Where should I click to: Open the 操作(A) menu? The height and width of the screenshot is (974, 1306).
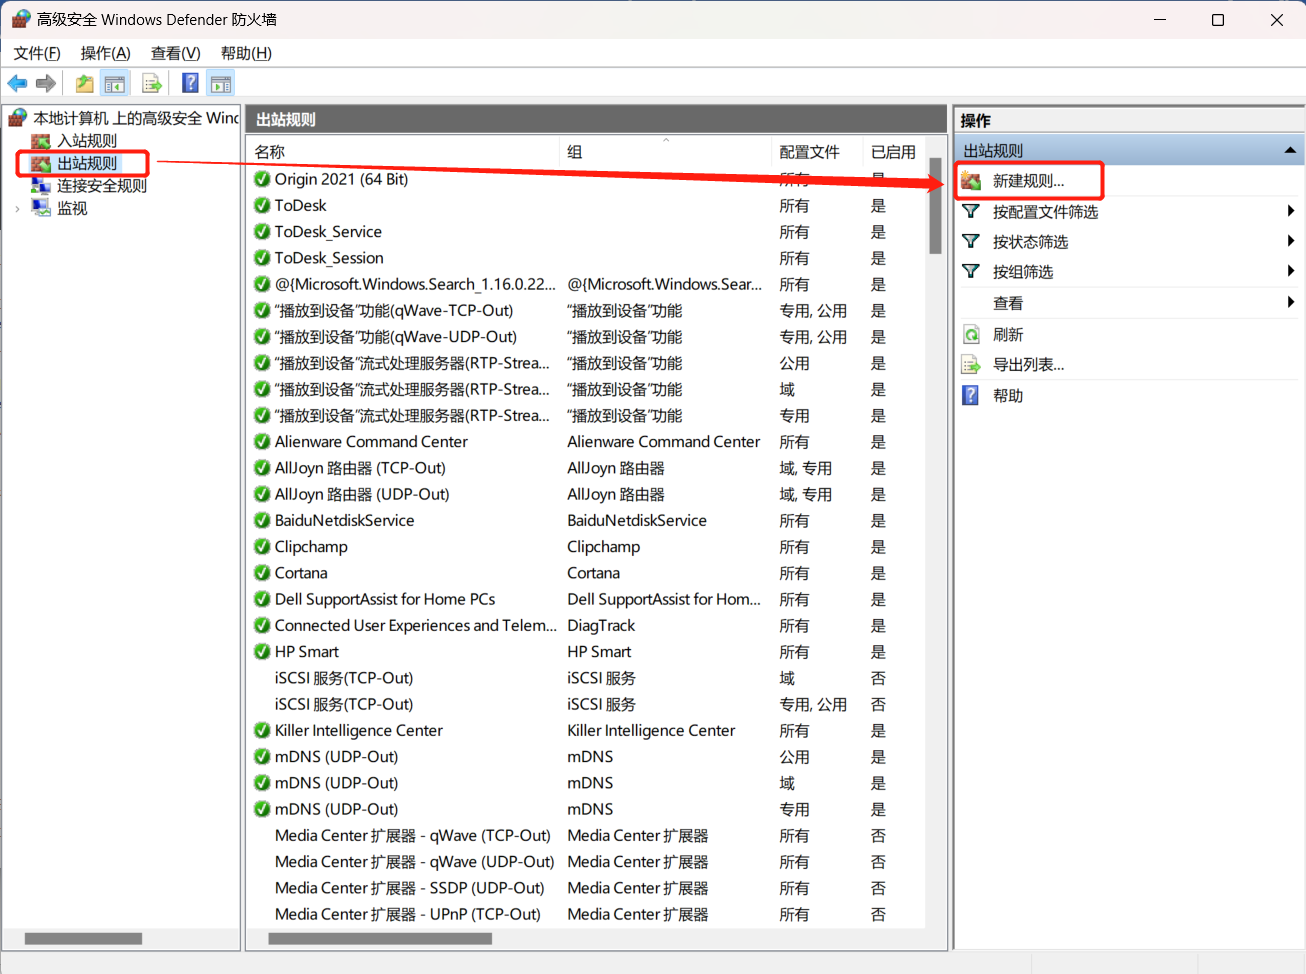(x=105, y=53)
